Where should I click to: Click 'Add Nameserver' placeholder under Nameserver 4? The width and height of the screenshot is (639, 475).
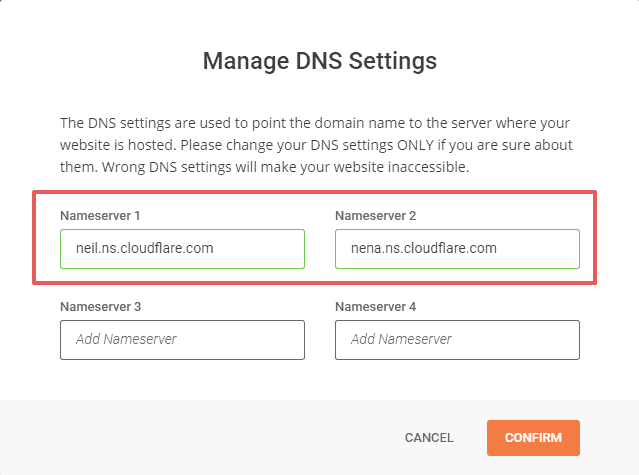401,339
